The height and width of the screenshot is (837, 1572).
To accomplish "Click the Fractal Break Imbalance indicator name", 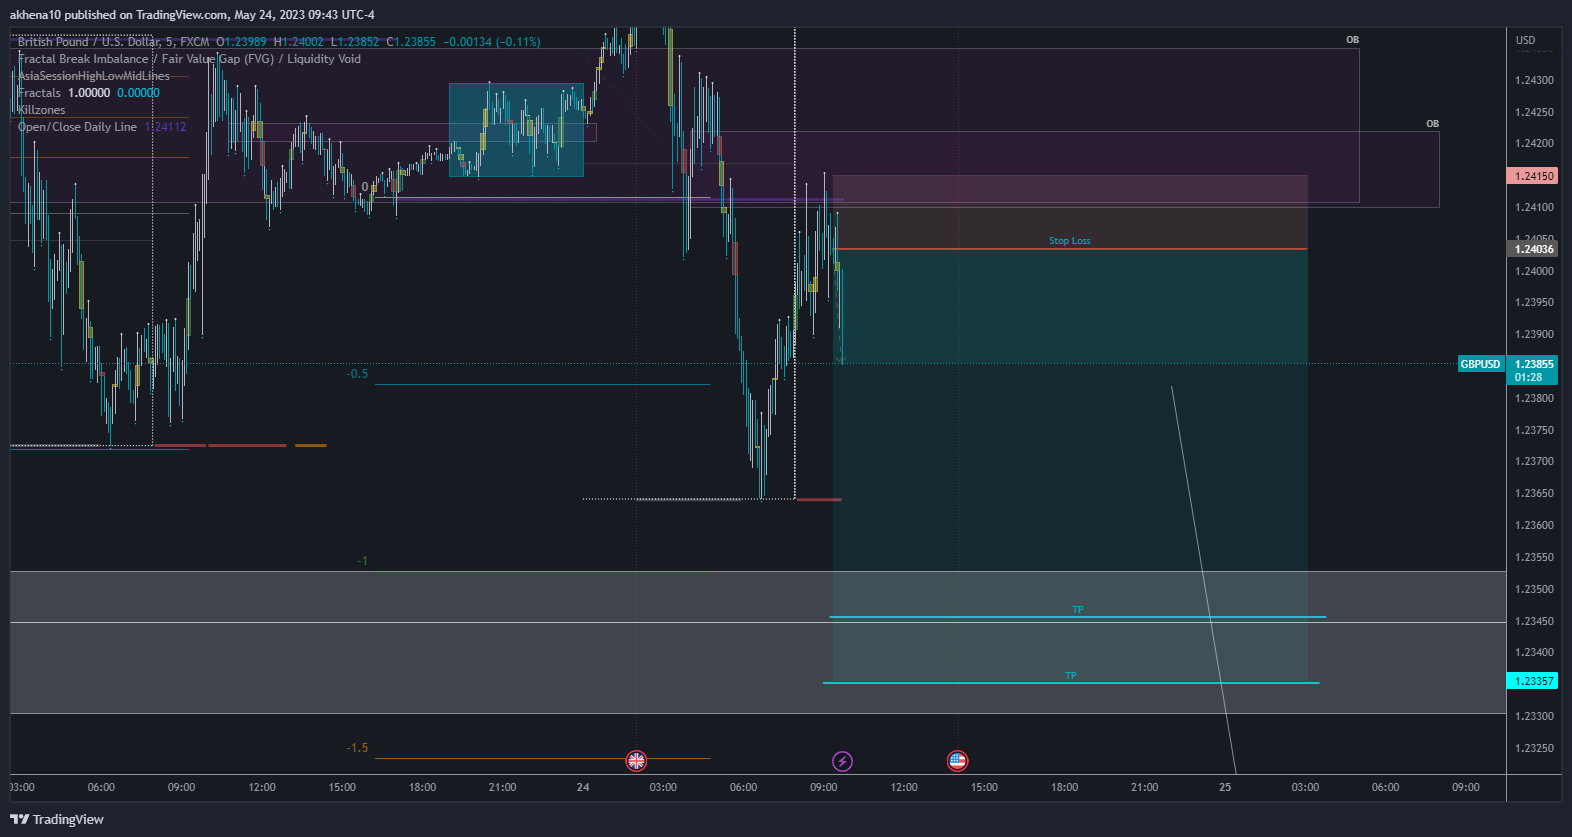I will (x=189, y=59).
